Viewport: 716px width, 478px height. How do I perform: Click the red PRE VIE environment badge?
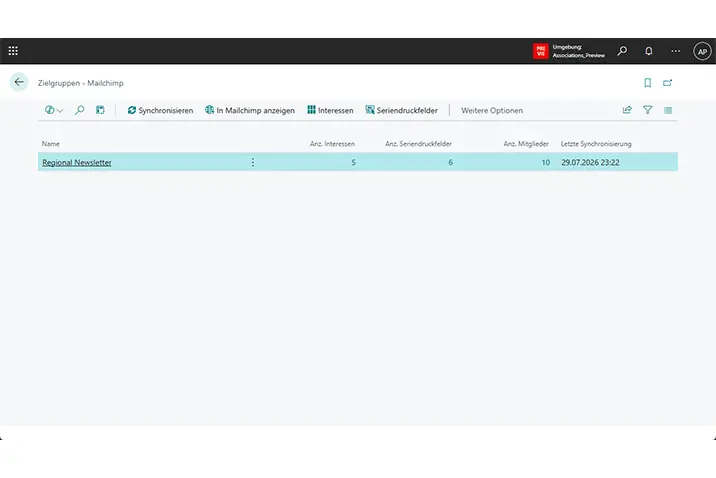coord(541,51)
